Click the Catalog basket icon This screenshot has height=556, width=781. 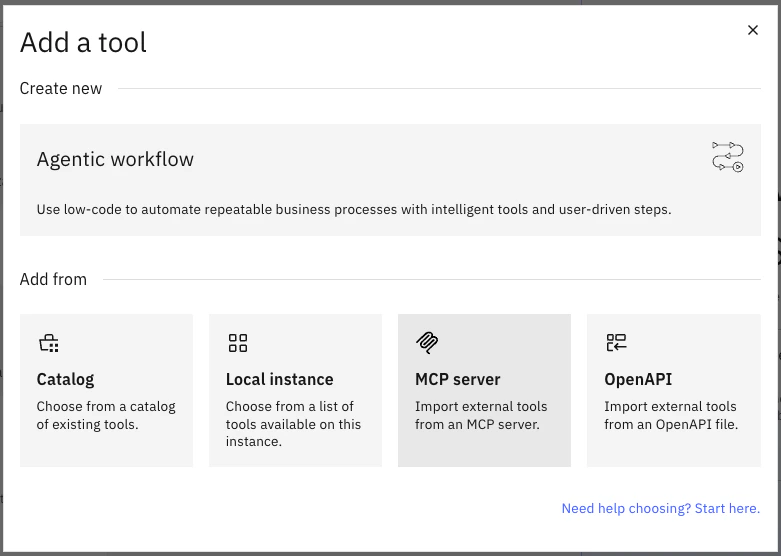tap(48, 344)
